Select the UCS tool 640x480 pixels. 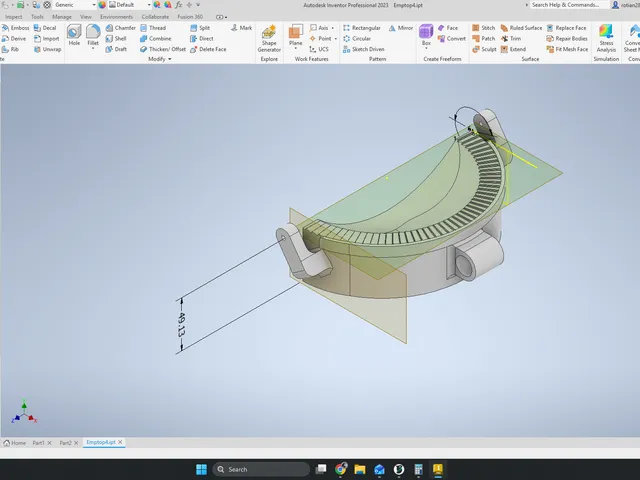click(x=319, y=49)
